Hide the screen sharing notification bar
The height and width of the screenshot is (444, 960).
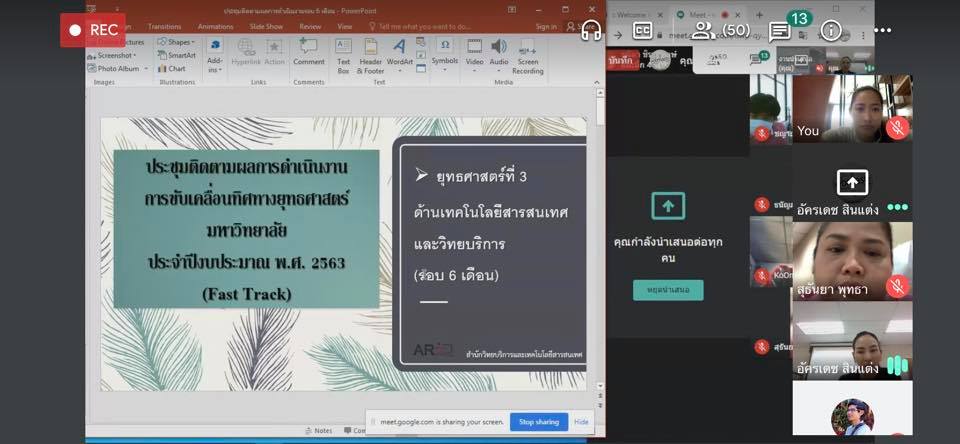[580, 422]
